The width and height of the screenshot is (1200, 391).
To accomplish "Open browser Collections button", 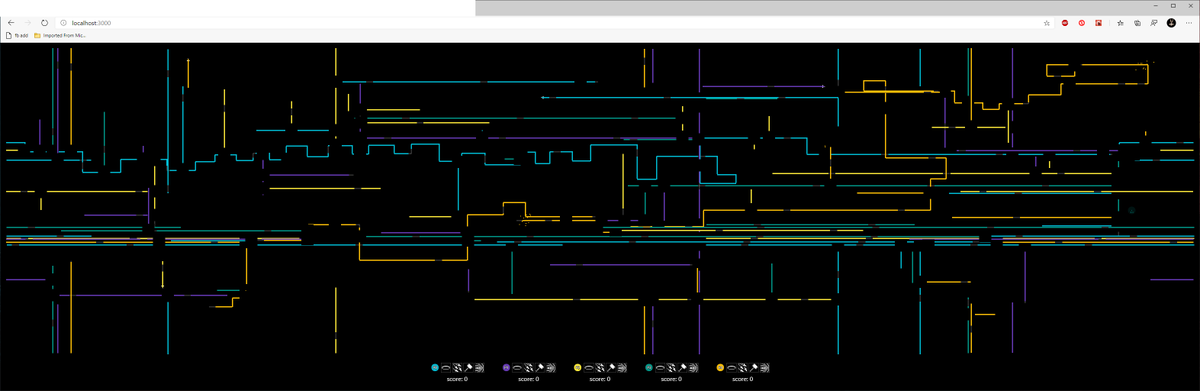I will click(x=1138, y=23).
